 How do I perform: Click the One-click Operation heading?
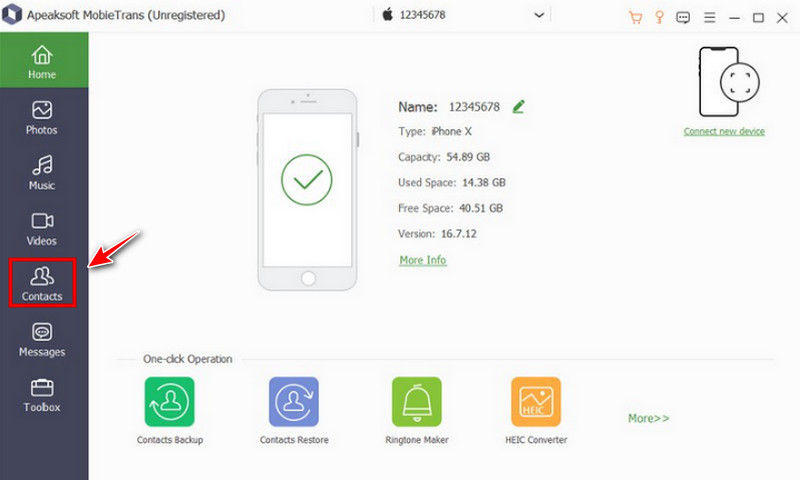pyautogui.click(x=187, y=359)
